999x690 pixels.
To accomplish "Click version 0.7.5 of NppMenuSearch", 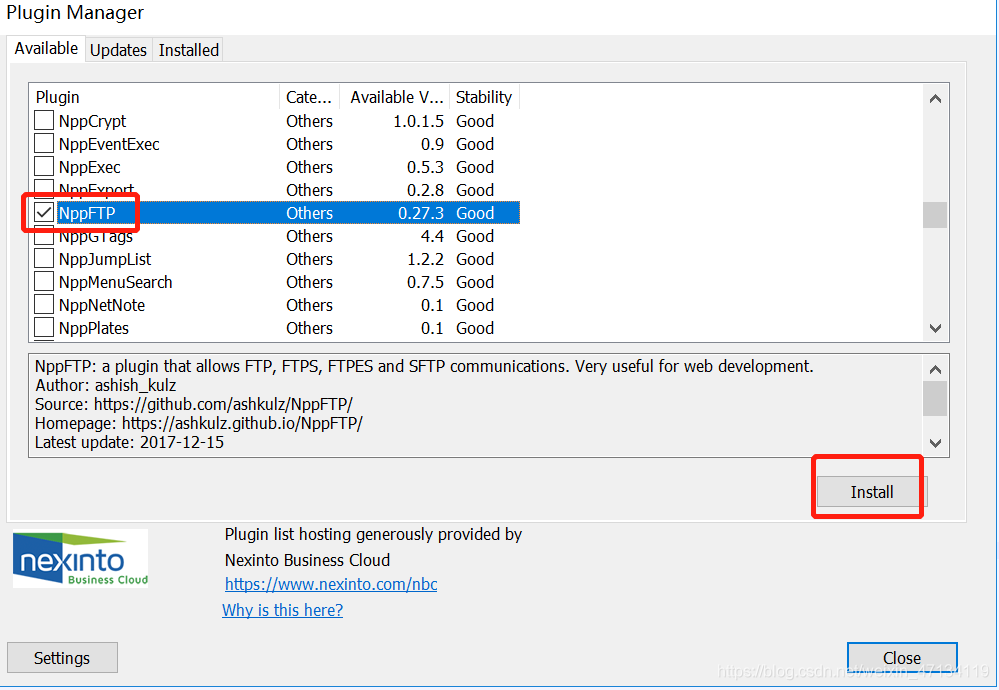I will click(425, 282).
